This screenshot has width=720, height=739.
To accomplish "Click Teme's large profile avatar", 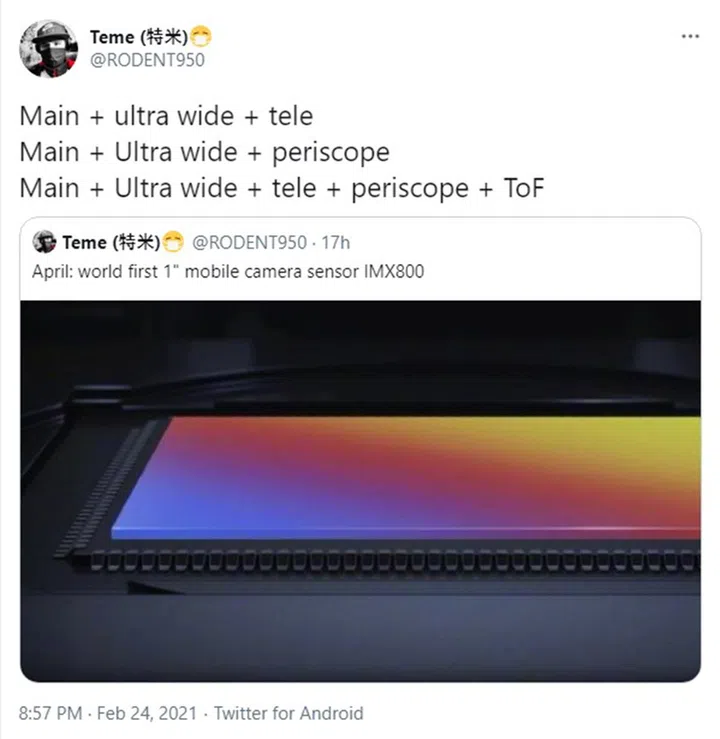I will tap(48, 49).
